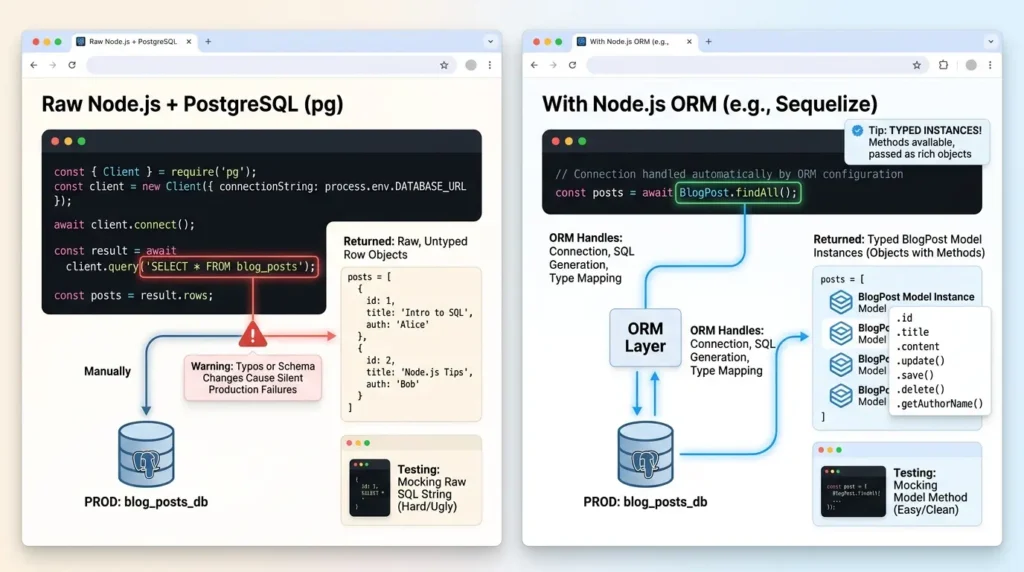Go back in the left browser window
Viewport: 1024px width, 572px height.
(34, 65)
